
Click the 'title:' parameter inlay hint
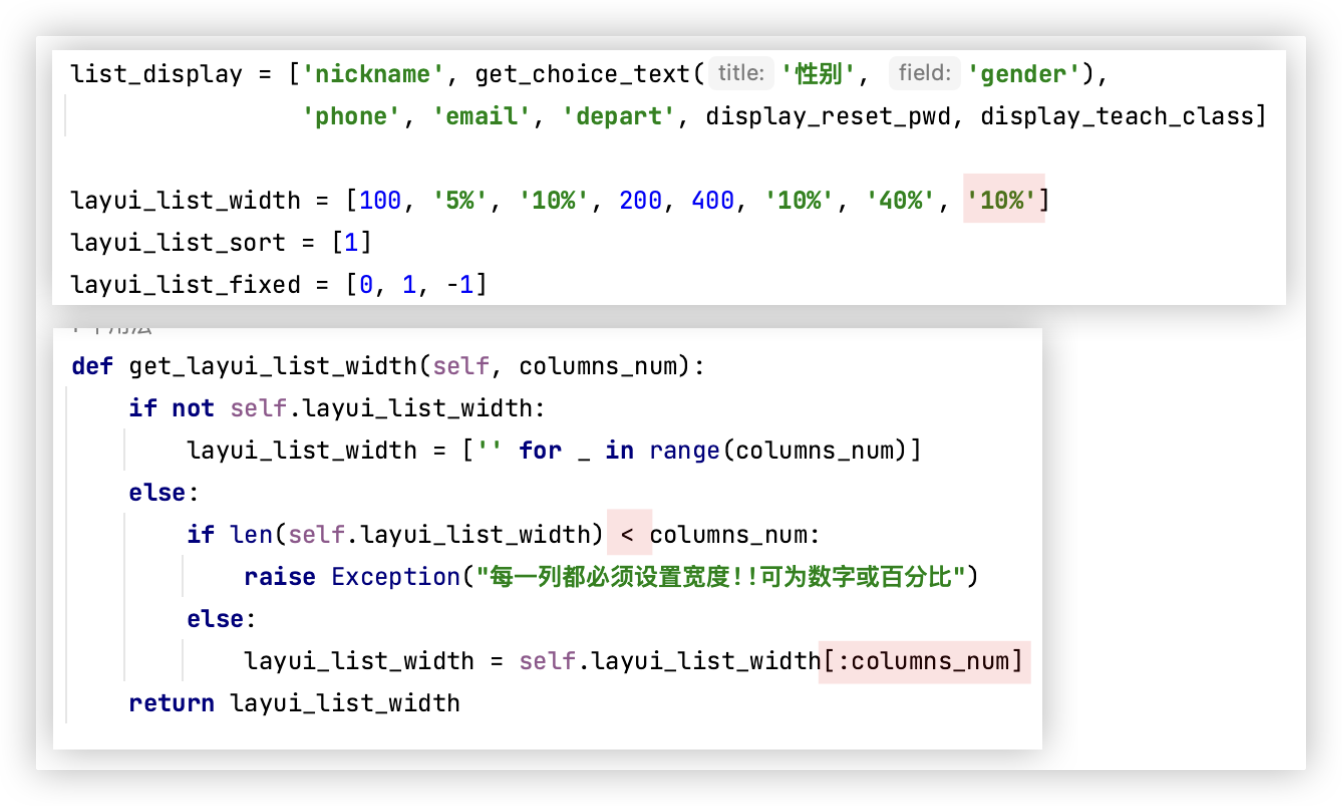point(740,73)
